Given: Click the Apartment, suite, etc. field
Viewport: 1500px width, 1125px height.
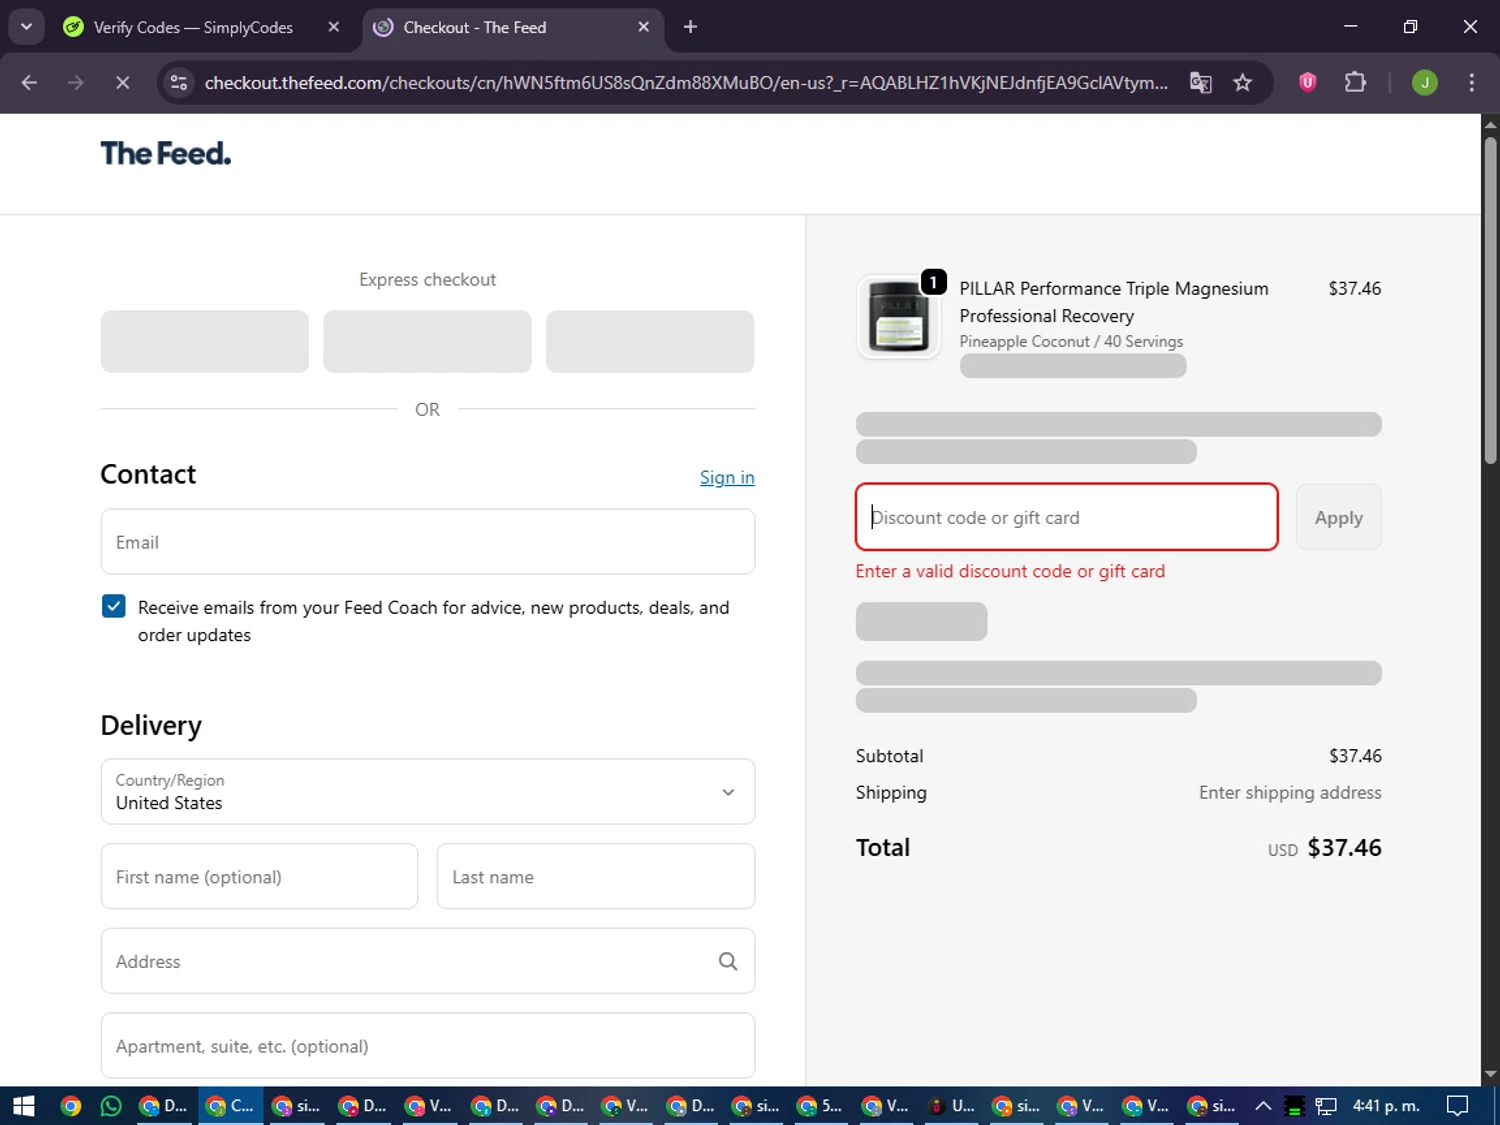Looking at the screenshot, I should coord(428,1046).
